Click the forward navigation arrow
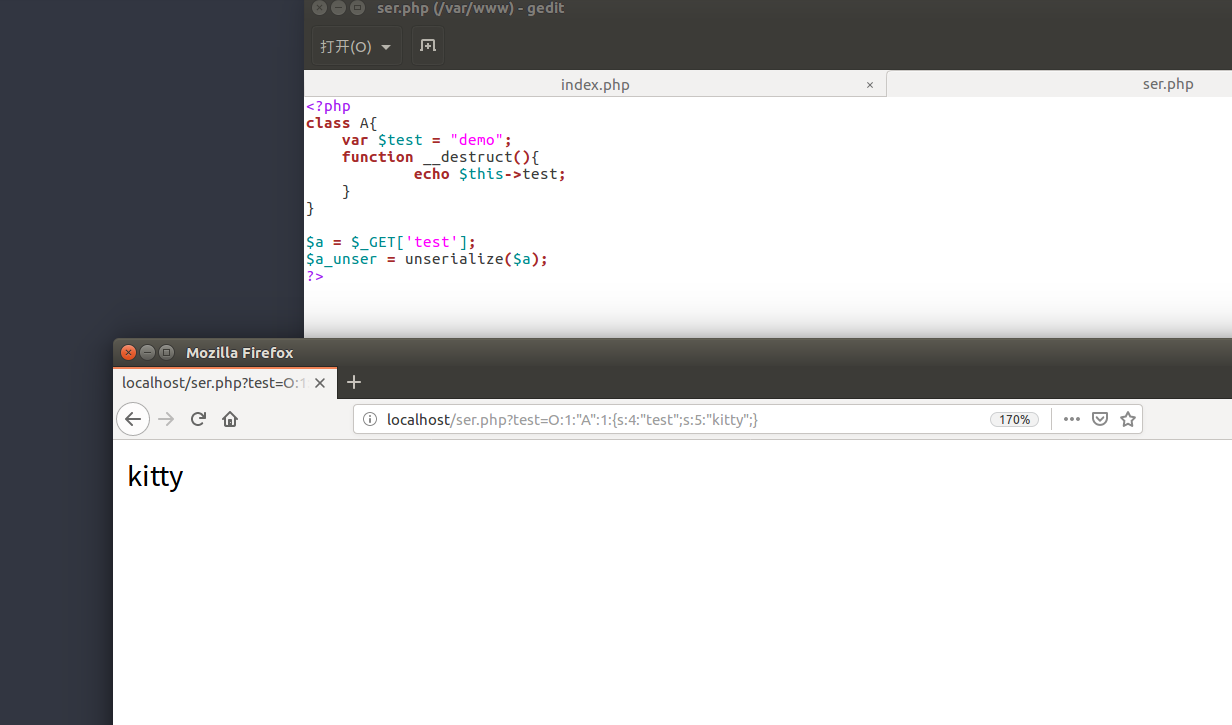Image resolution: width=1232 pixels, height=725 pixels. tap(166, 419)
